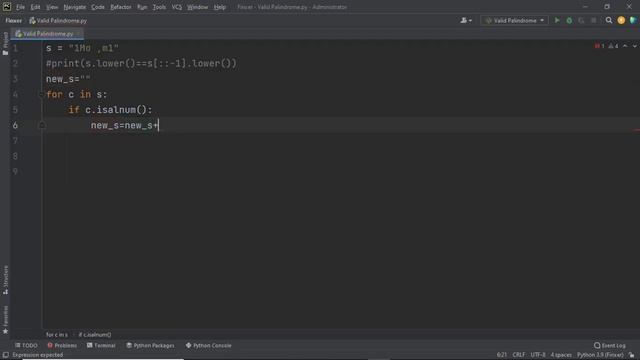Open the Run menu
The image size is (640, 360).
pos(142,7)
